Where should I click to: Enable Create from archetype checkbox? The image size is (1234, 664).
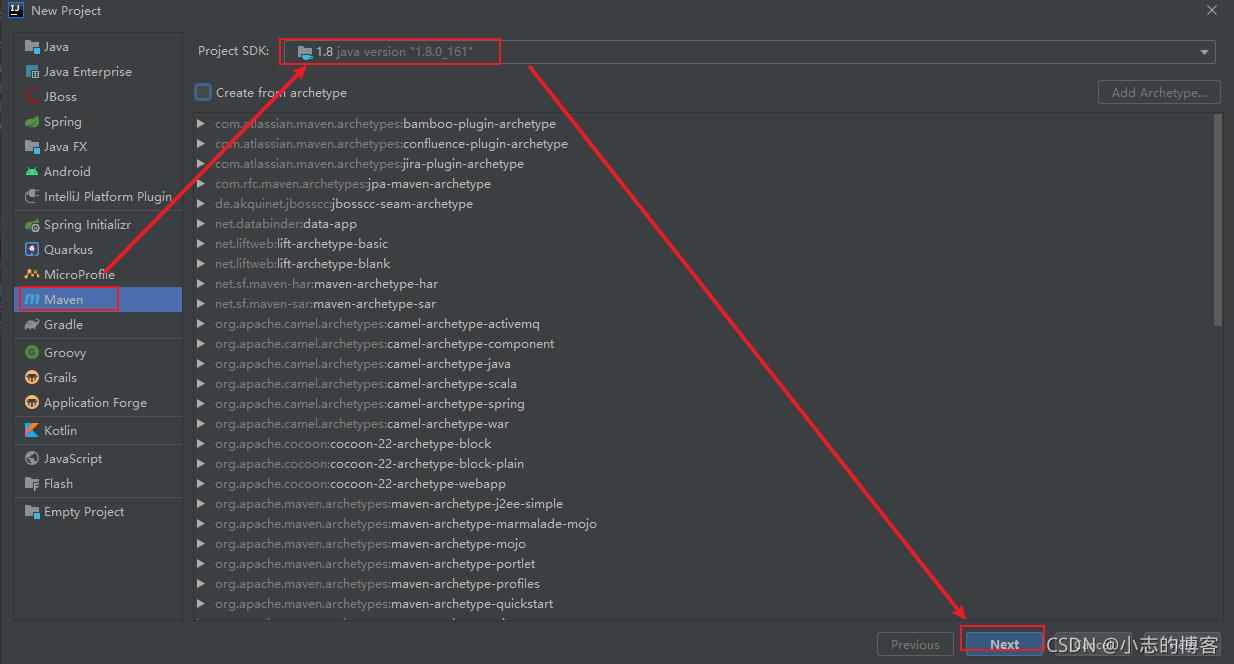[203, 92]
